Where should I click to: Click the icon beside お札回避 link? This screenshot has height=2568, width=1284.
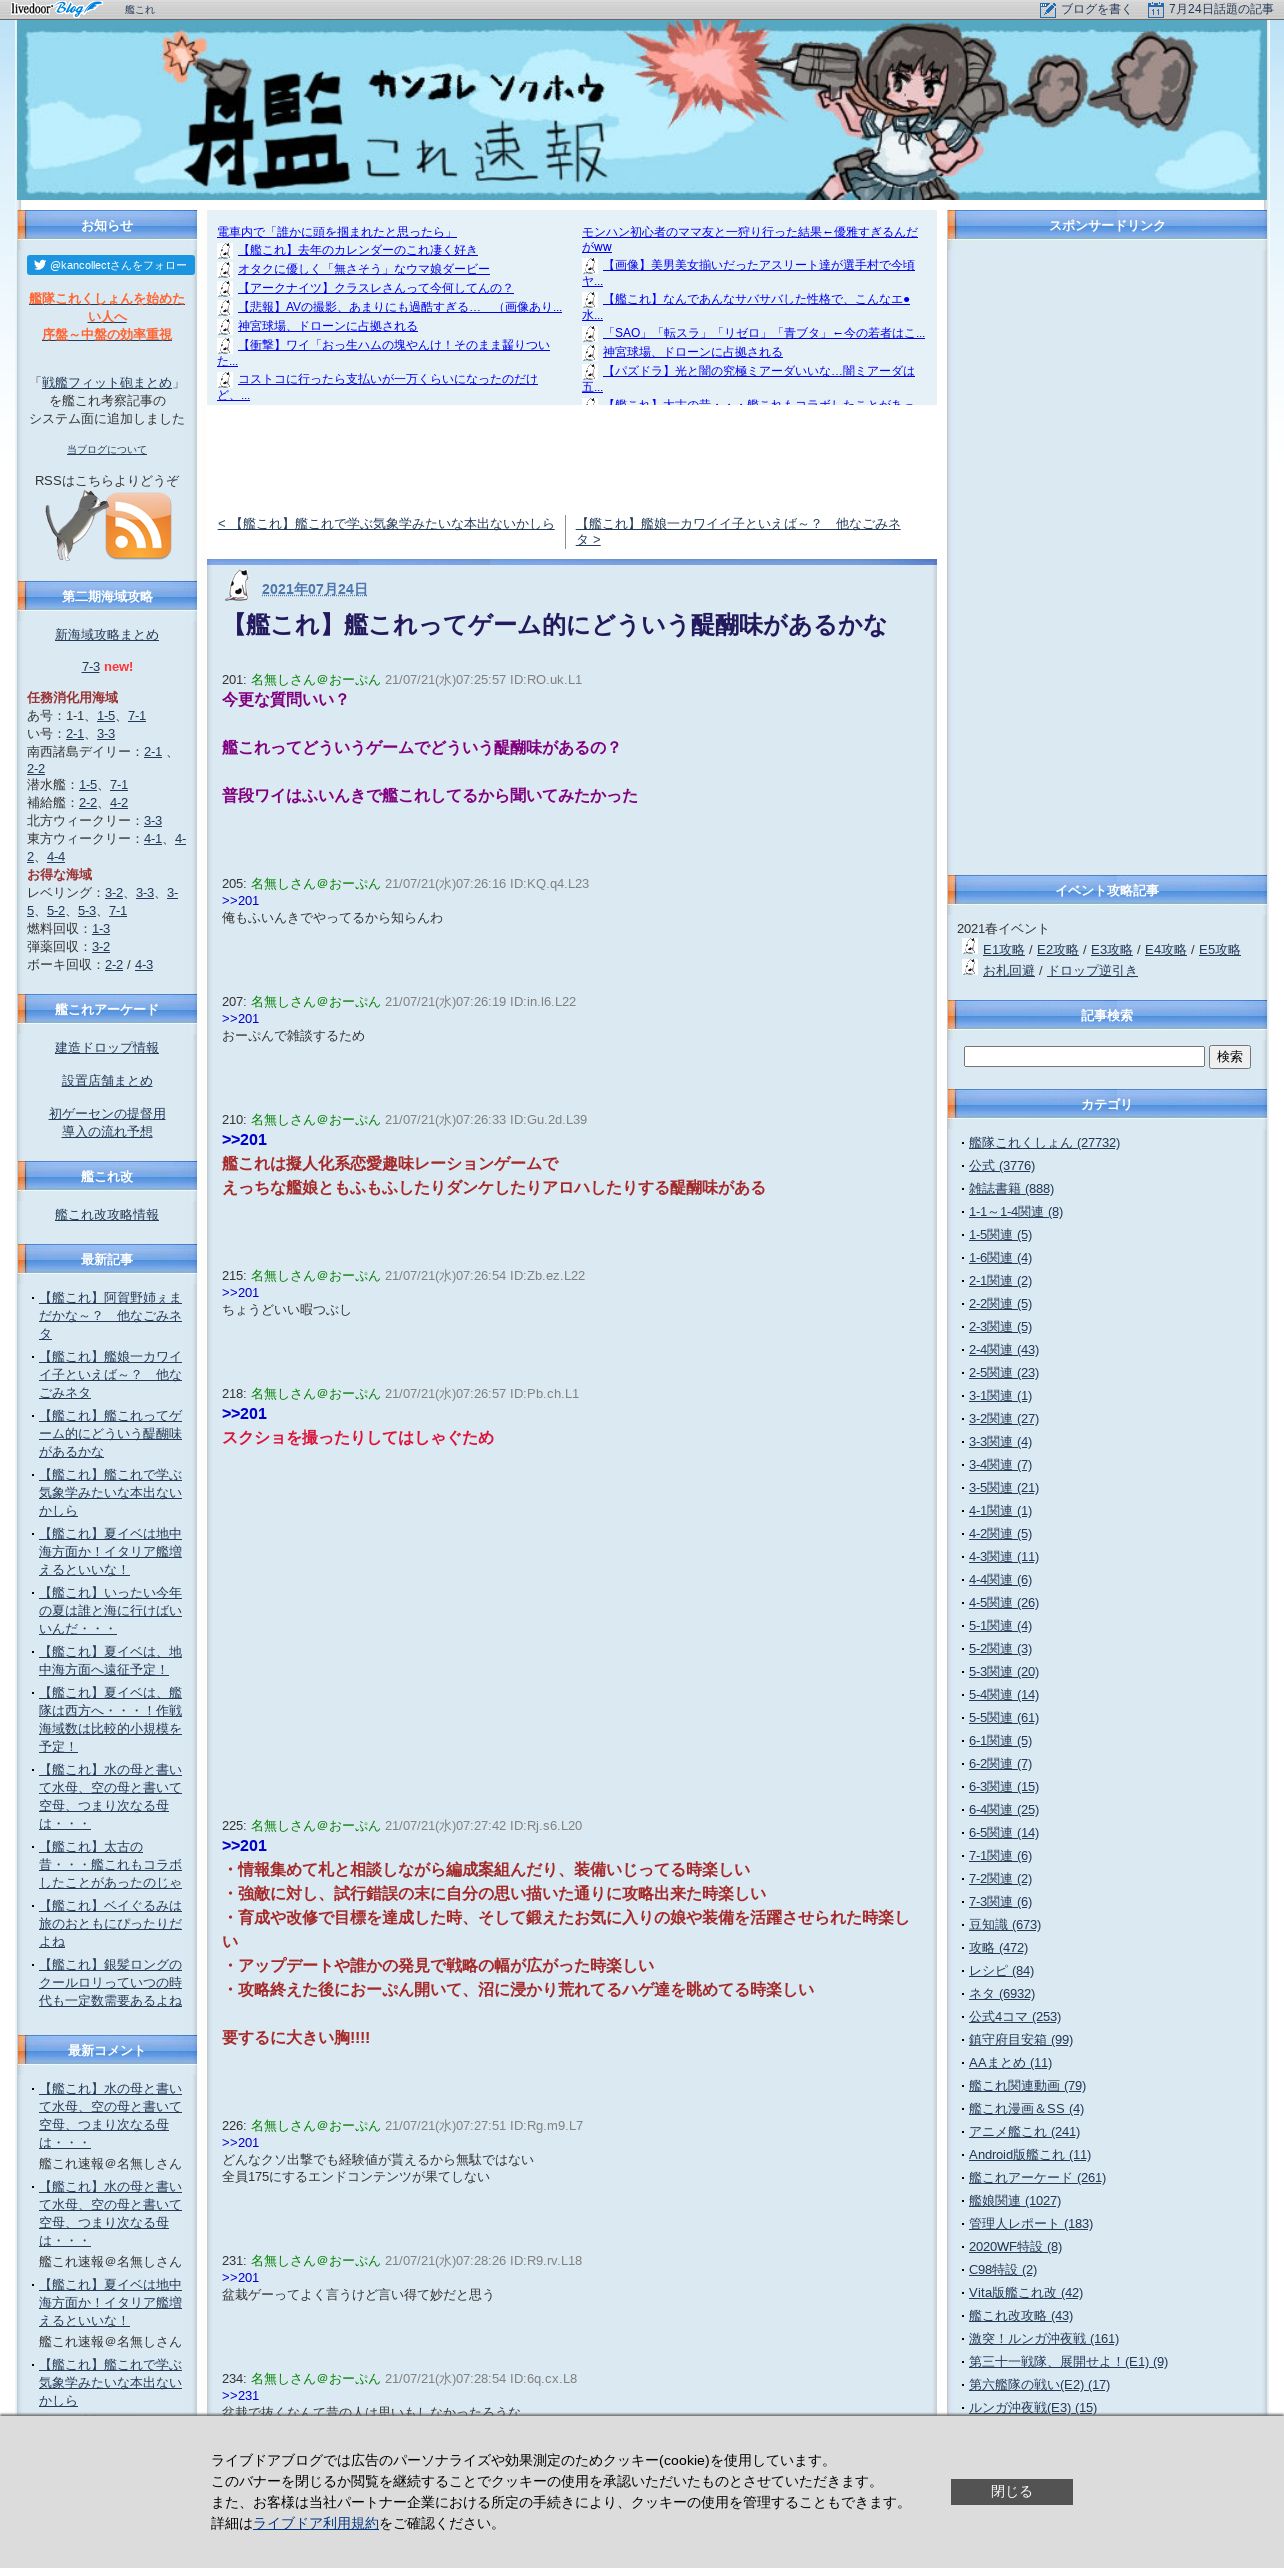969,967
